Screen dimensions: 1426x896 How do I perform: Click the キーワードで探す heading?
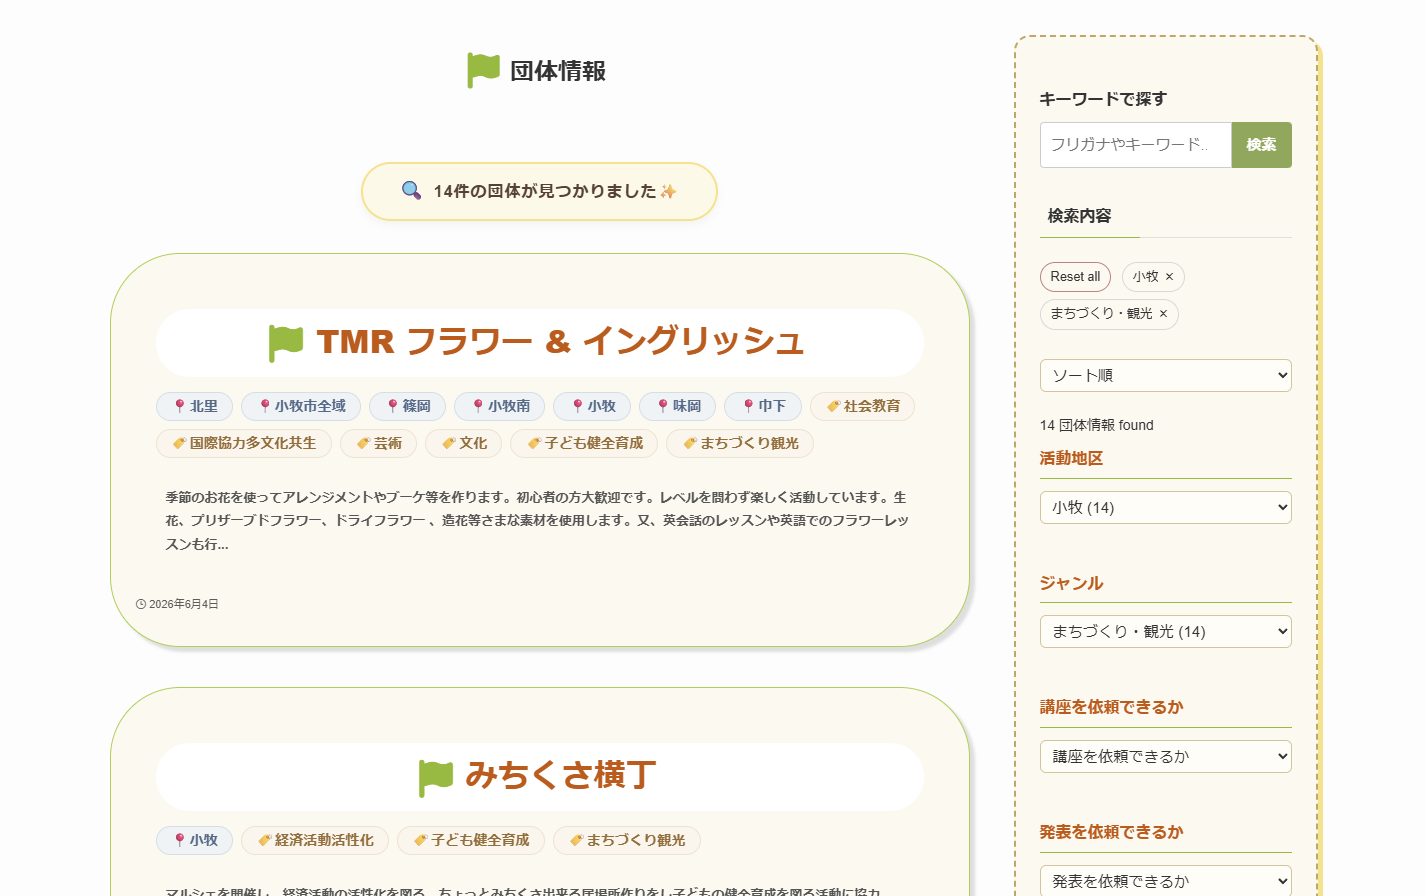click(x=1103, y=99)
